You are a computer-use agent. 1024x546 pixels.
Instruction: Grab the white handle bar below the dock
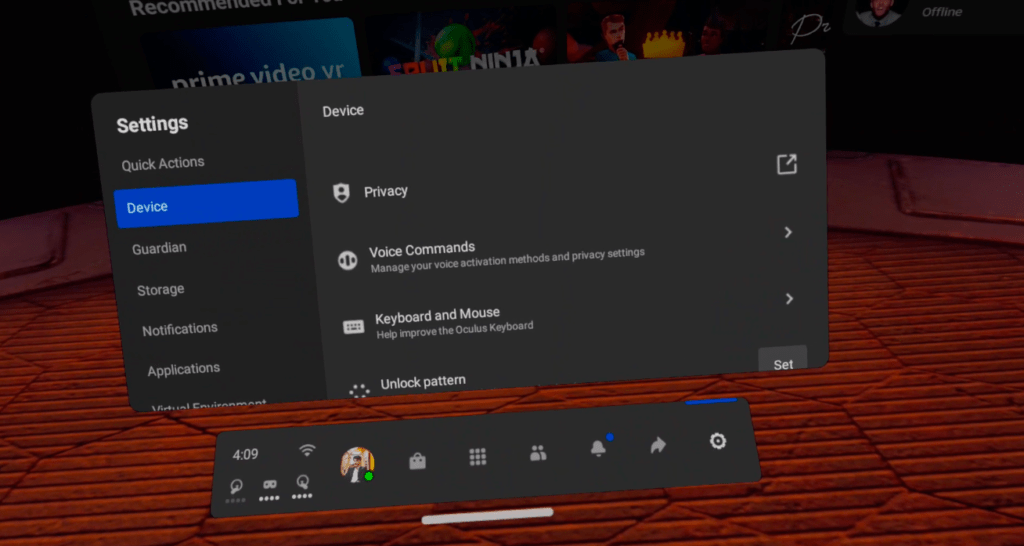pos(487,516)
